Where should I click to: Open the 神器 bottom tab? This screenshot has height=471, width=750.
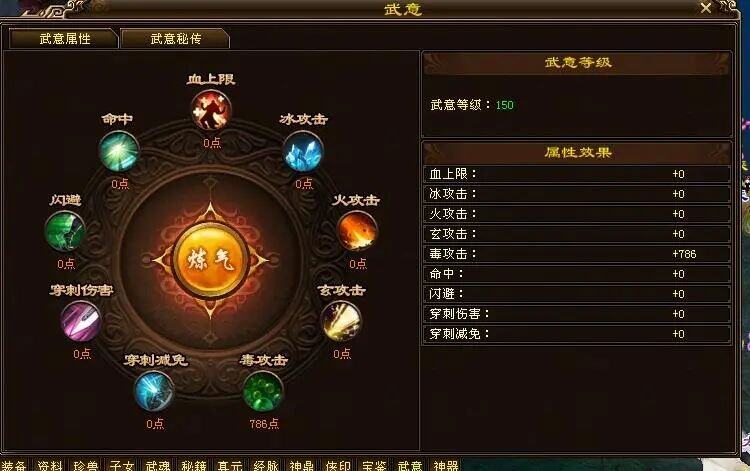click(446, 465)
